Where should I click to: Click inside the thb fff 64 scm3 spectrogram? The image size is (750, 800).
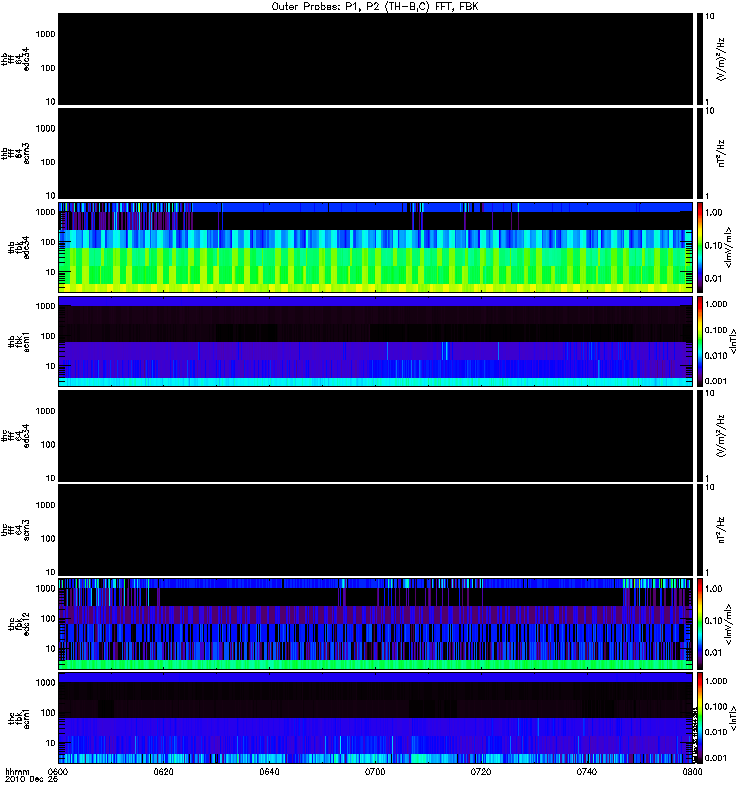[x=375, y=154]
